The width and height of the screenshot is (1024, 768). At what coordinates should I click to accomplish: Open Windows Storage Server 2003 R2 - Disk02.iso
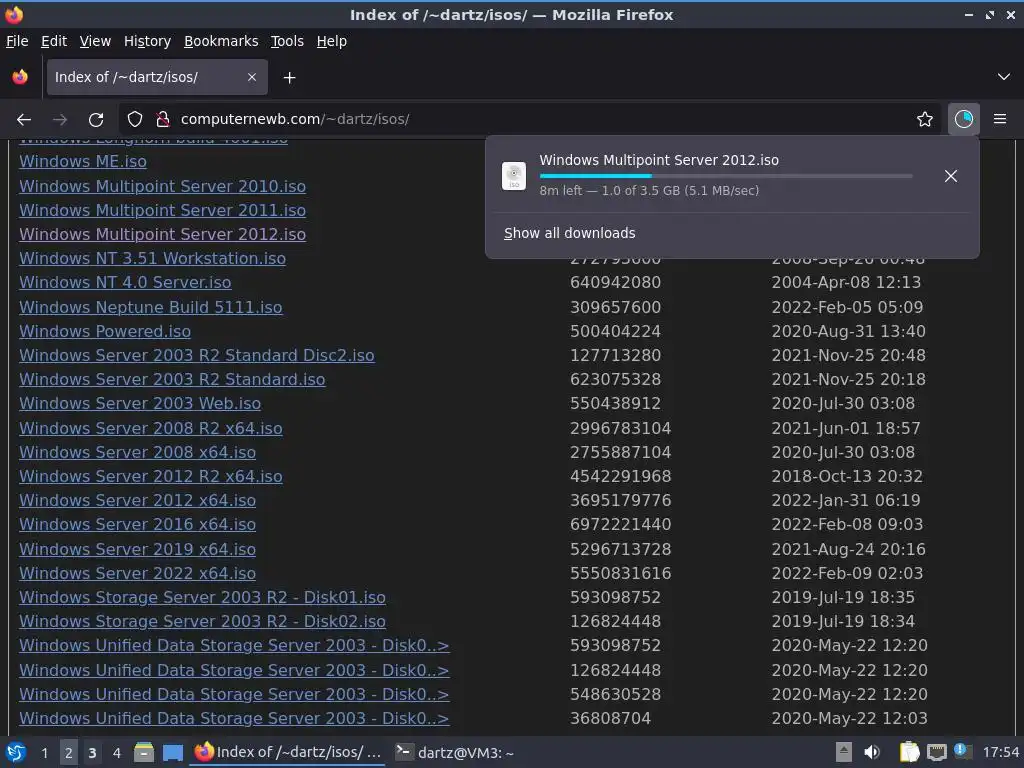tap(202, 621)
